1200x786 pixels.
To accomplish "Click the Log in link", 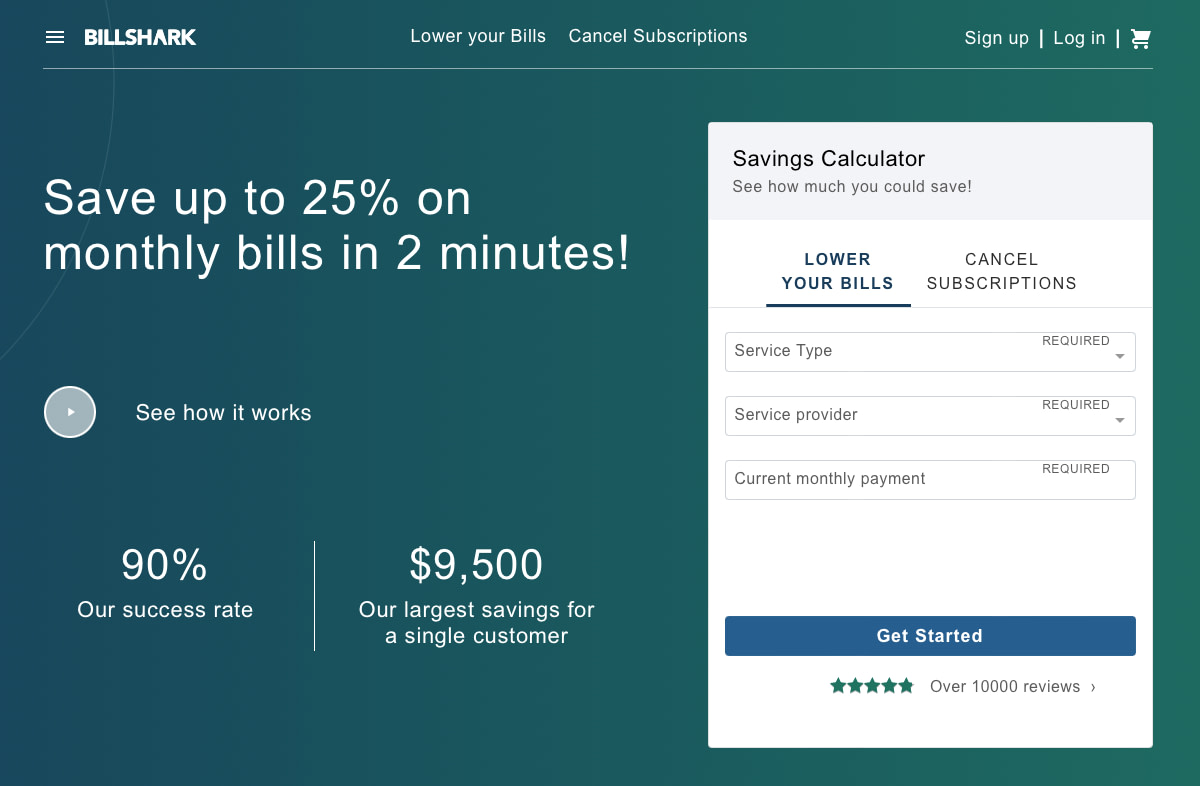I will click(1079, 37).
